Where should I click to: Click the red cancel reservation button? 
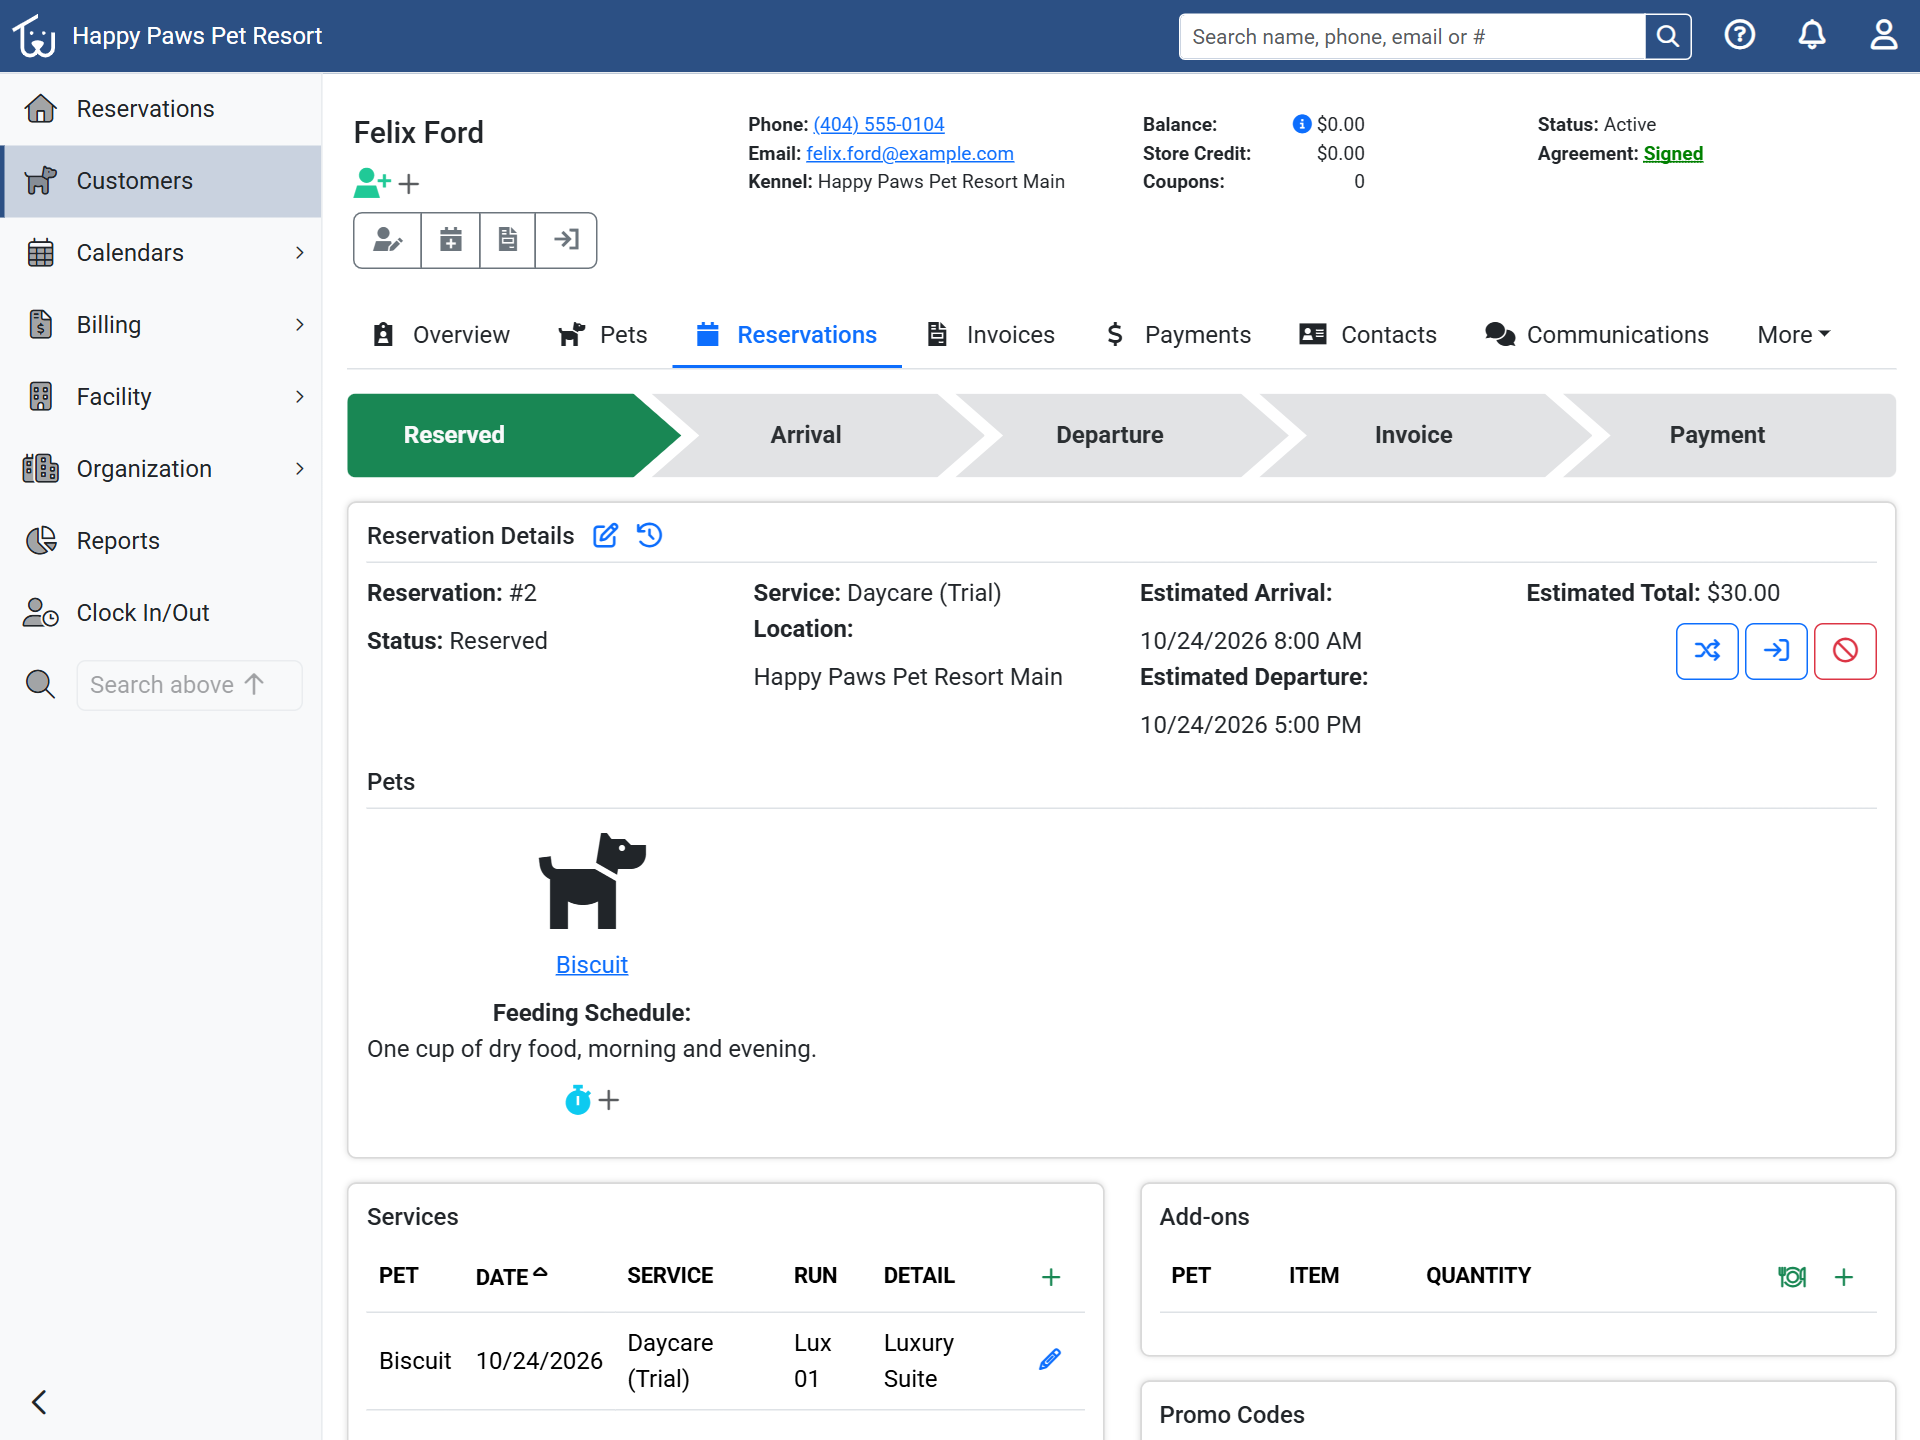click(1845, 651)
